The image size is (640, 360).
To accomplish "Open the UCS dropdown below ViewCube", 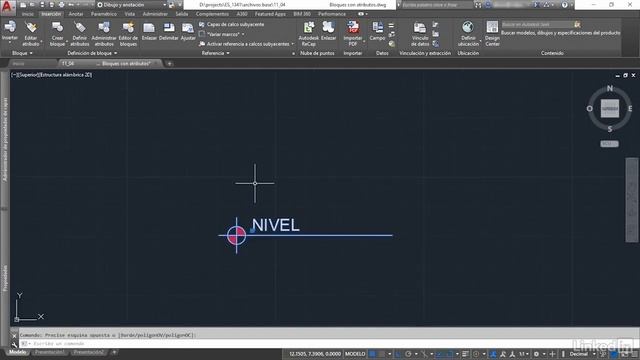I will point(609,144).
